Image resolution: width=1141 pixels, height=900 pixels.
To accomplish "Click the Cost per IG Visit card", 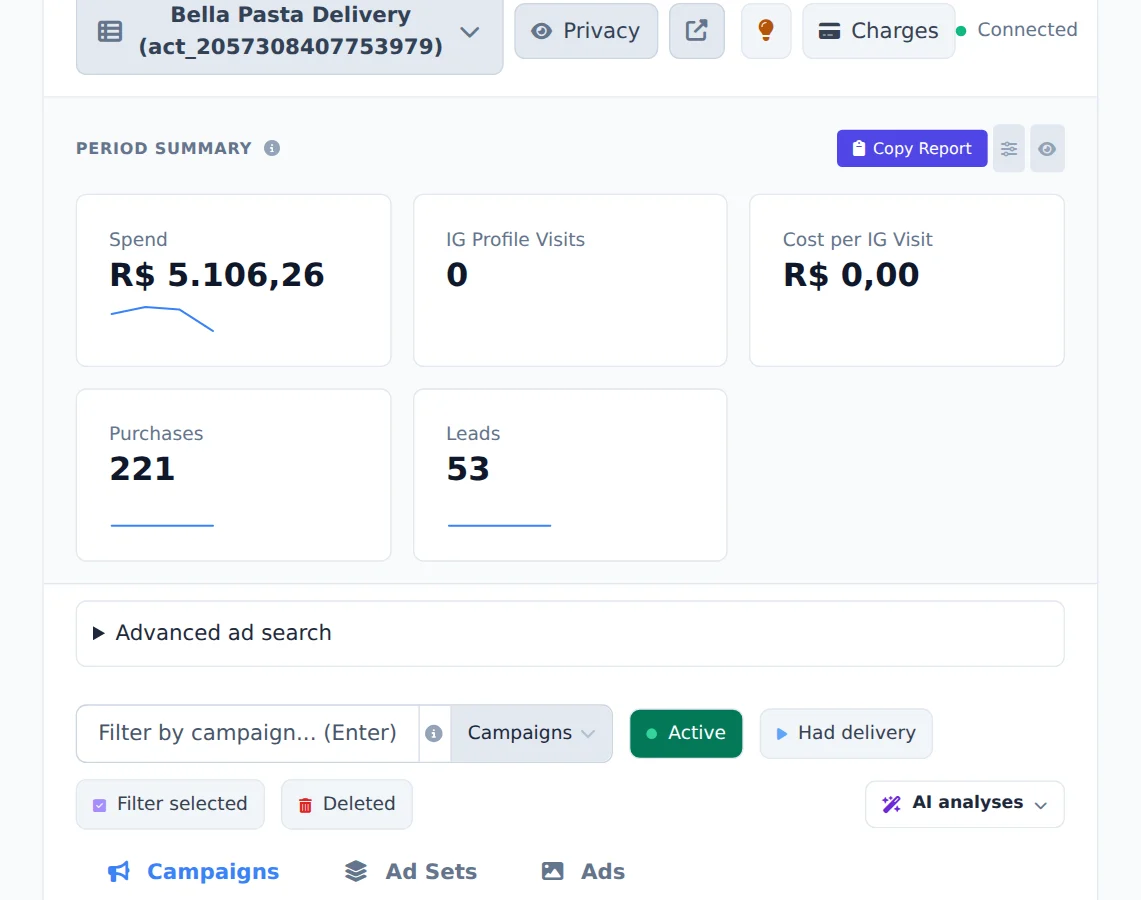I will [907, 280].
